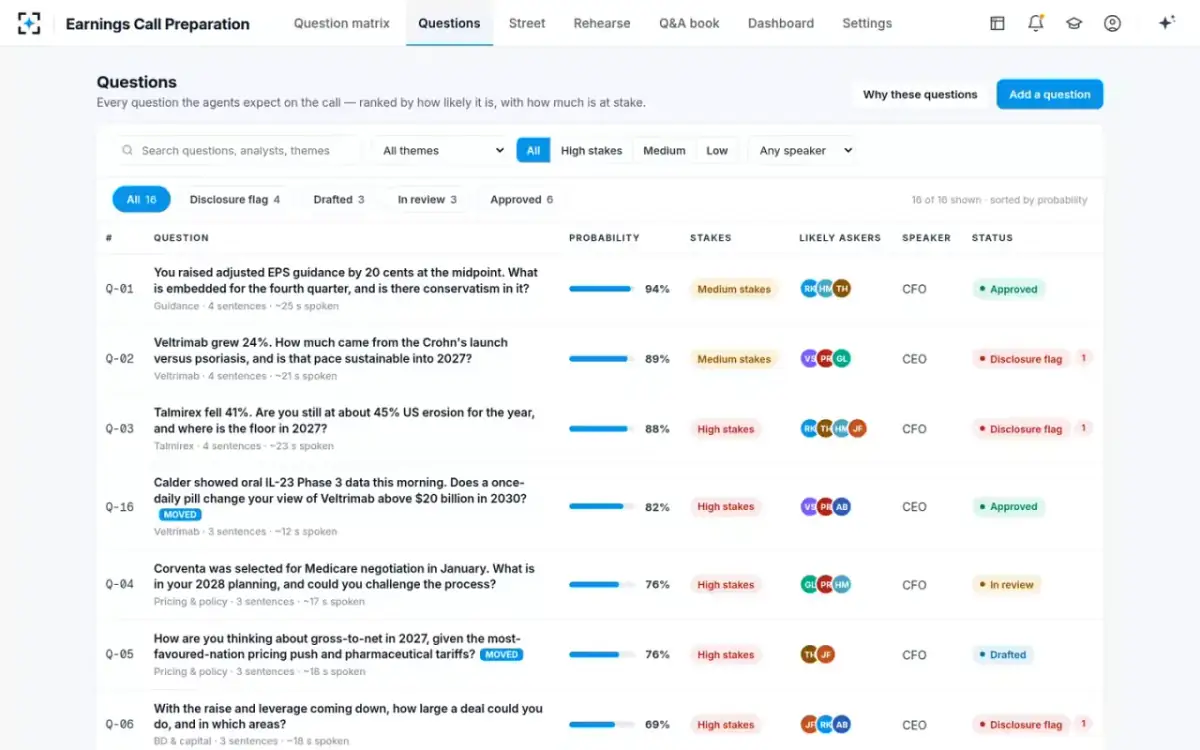
Task: Click the High stakes pill on Q-06
Action: (726, 725)
